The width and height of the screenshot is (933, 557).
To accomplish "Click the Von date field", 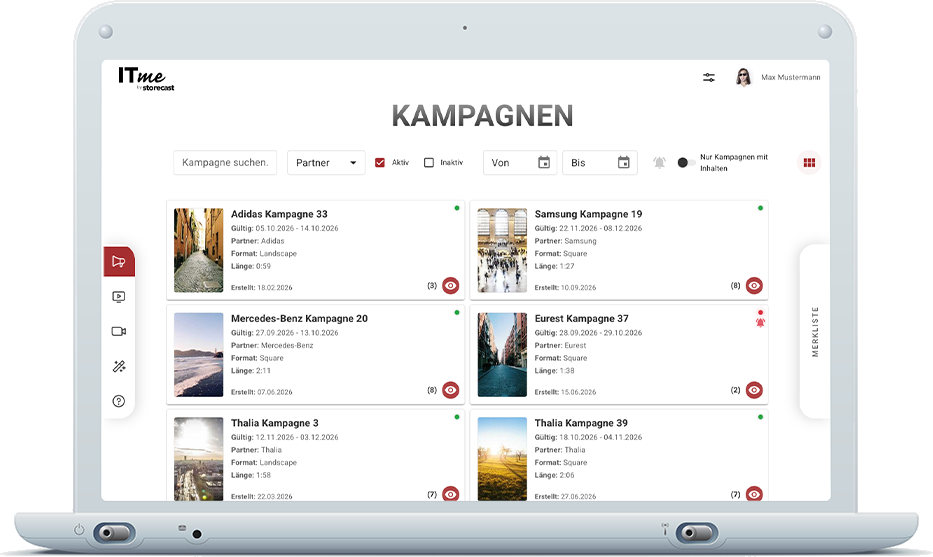I will [x=520, y=162].
